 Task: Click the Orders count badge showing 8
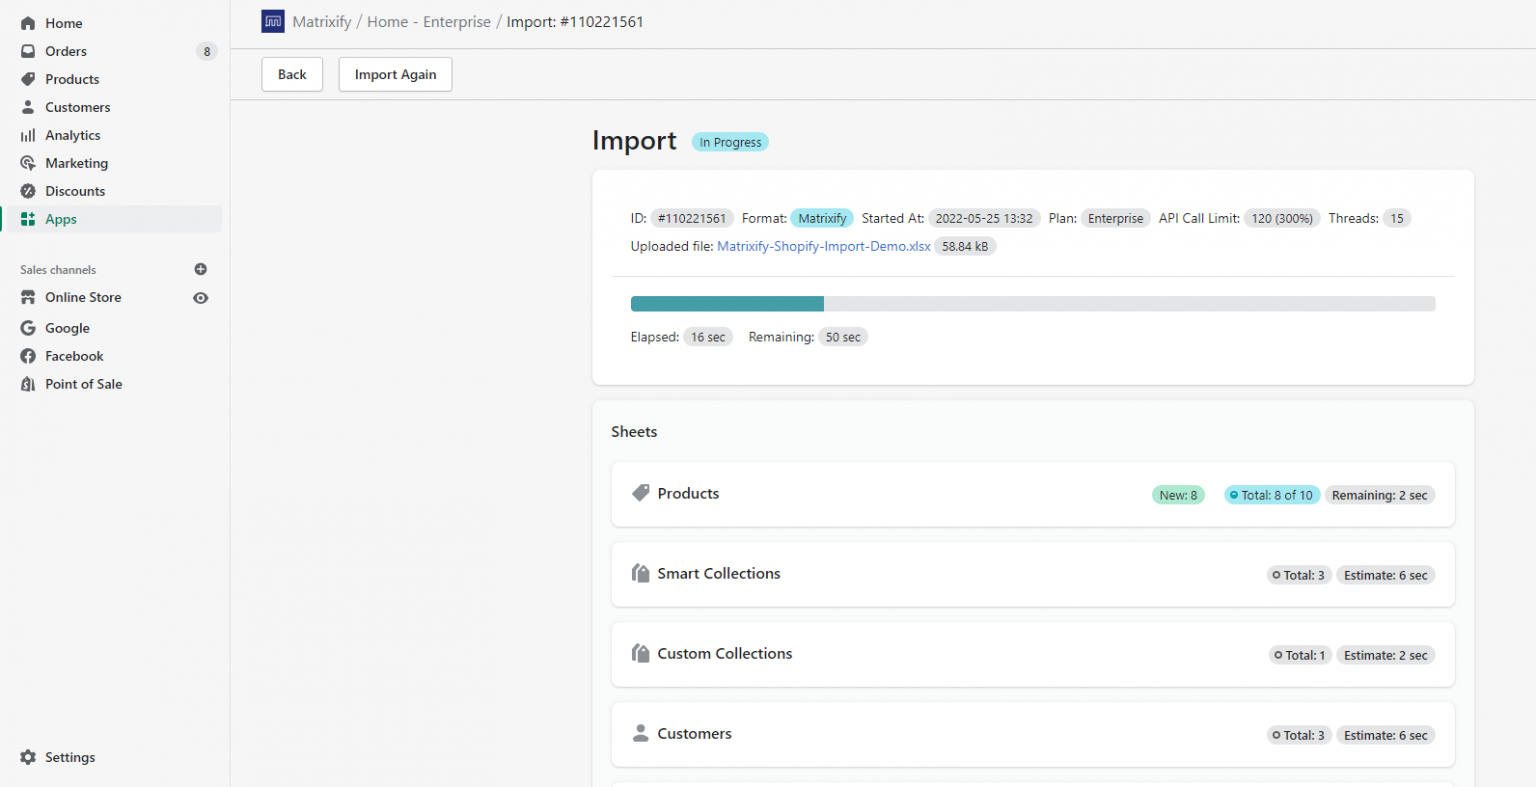click(207, 51)
